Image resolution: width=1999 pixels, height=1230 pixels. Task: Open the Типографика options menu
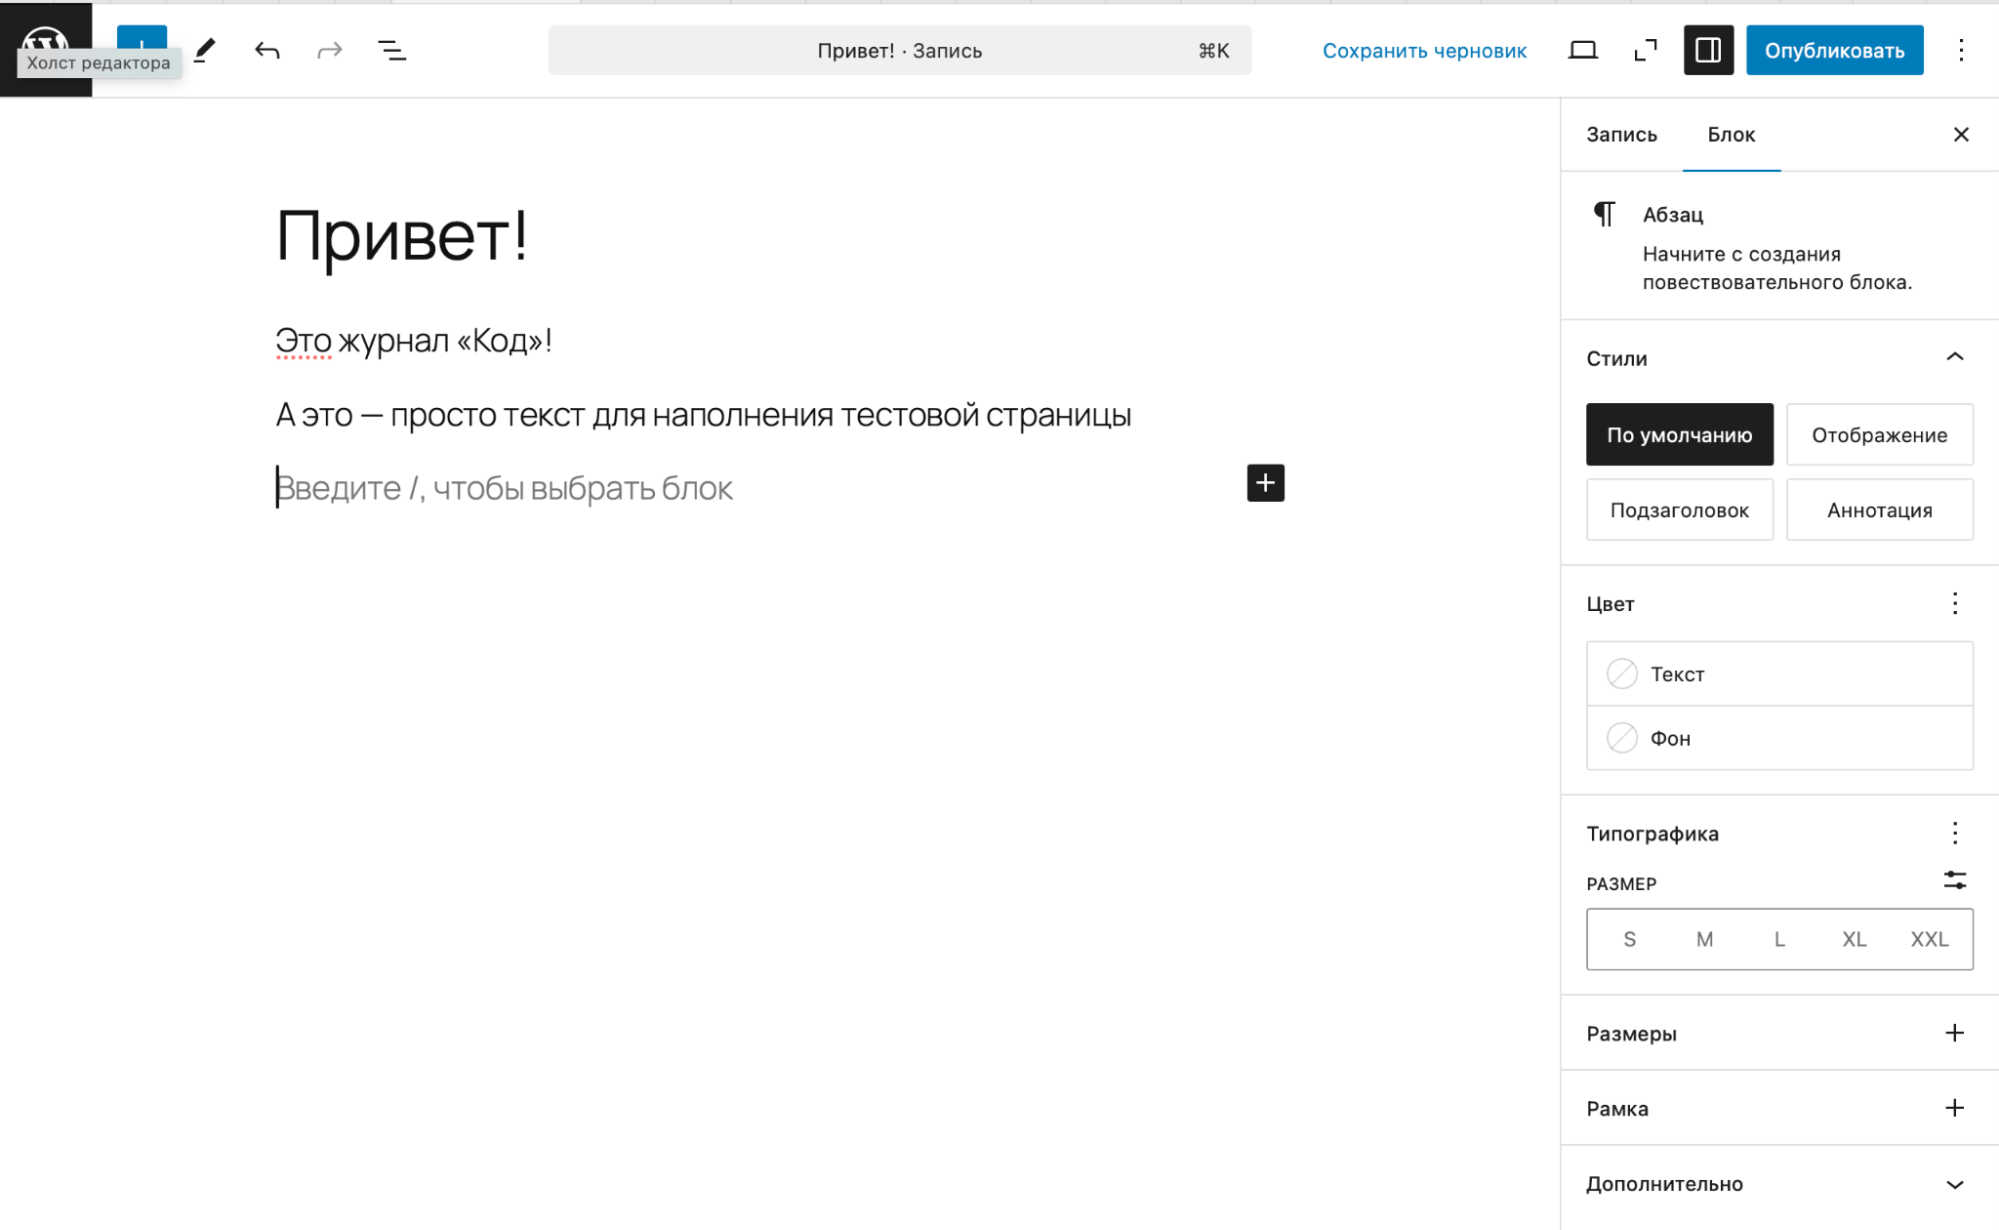click(x=1955, y=832)
